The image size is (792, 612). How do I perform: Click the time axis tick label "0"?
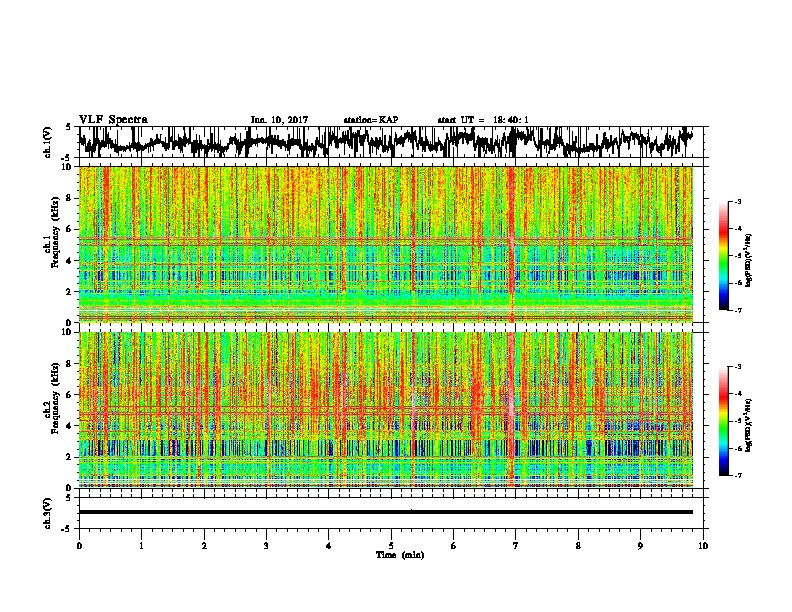[79, 546]
